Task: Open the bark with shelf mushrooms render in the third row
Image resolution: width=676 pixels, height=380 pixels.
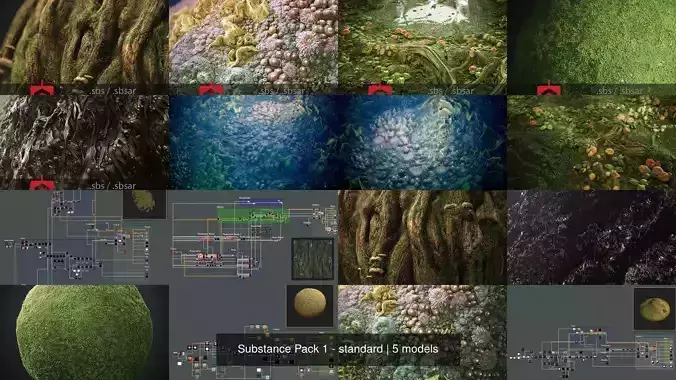Action: click(422, 237)
